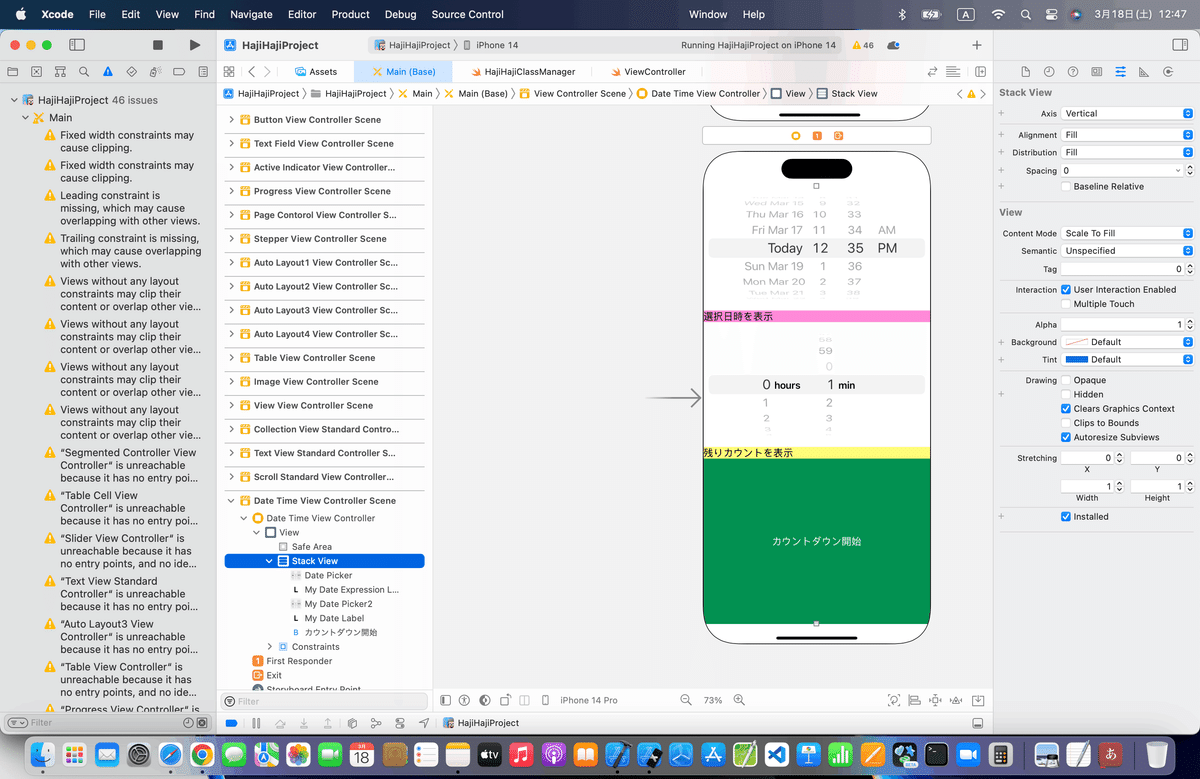Screen dimensions: 1200x779
Task: Click the 46 warnings indicator in toolbar
Action: point(862,45)
